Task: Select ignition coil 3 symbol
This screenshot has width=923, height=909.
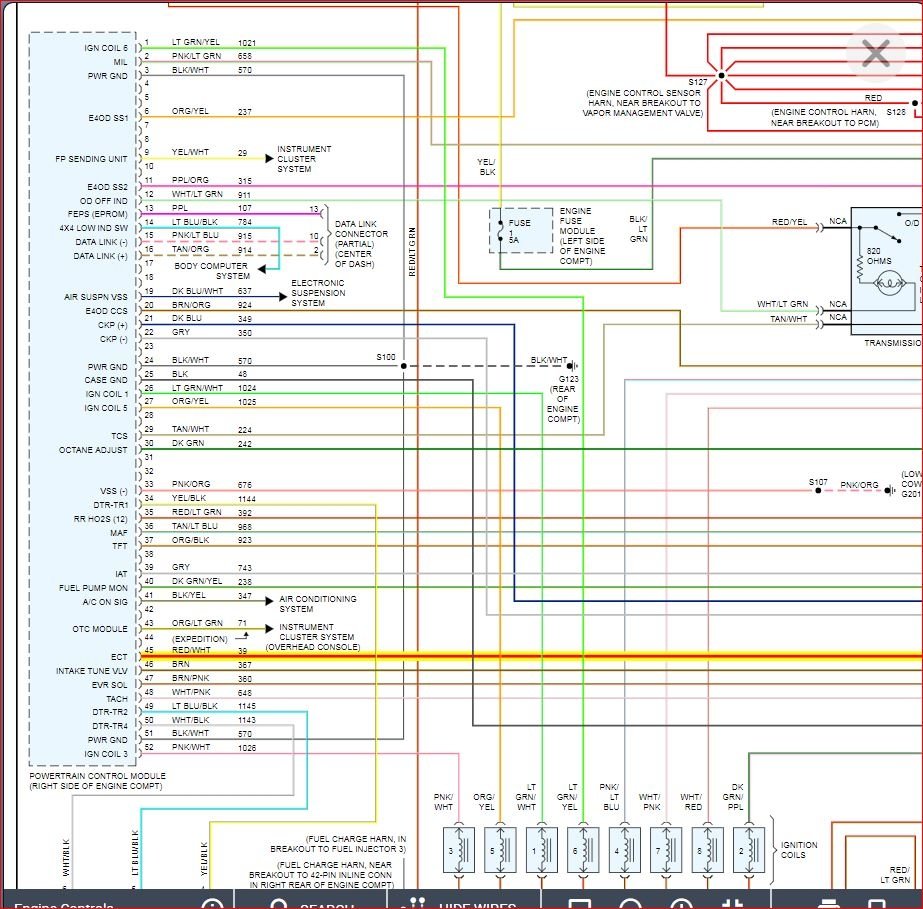Action: tap(459, 850)
